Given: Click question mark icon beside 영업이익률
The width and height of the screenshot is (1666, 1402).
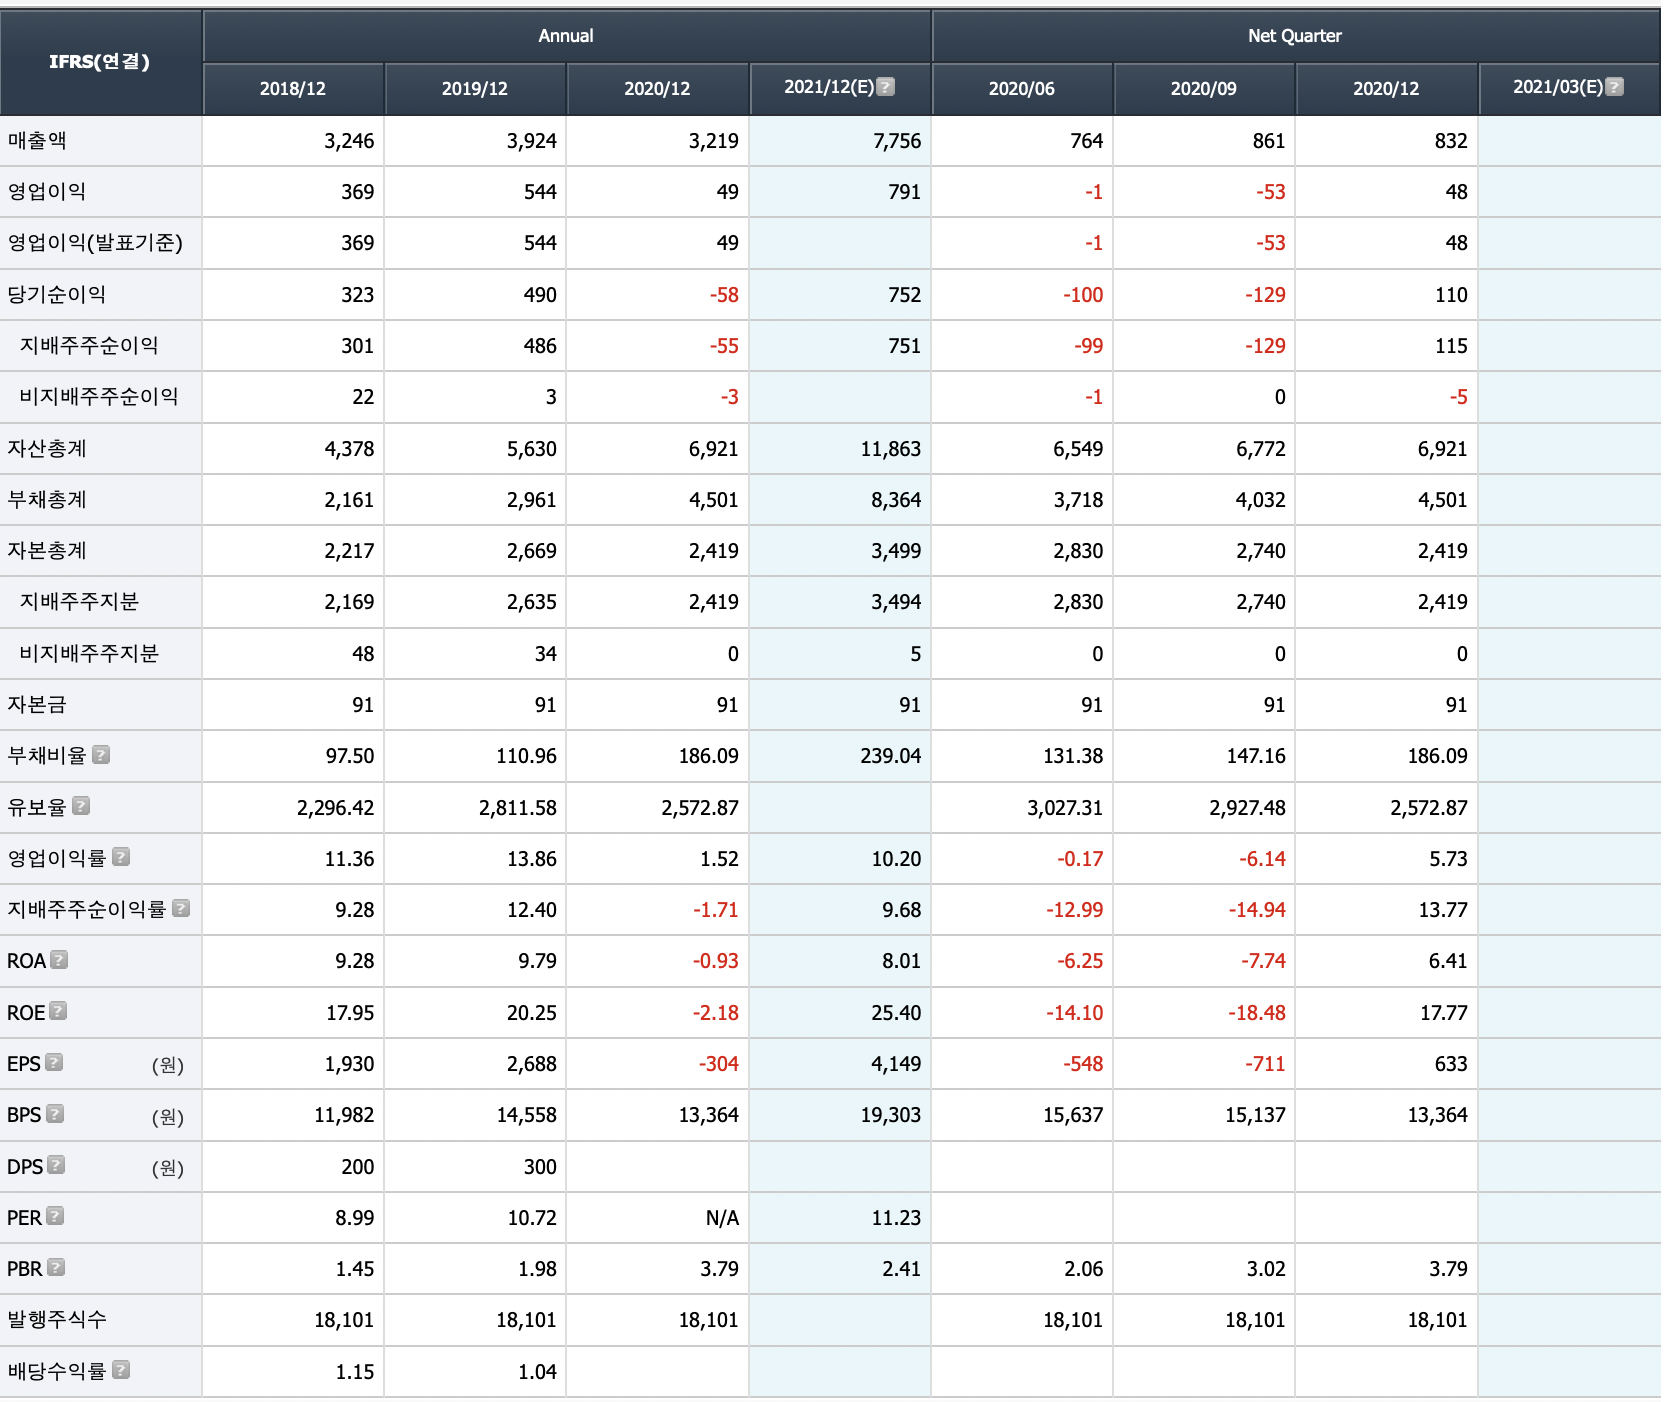Looking at the screenshot, I should click(121, 857).
